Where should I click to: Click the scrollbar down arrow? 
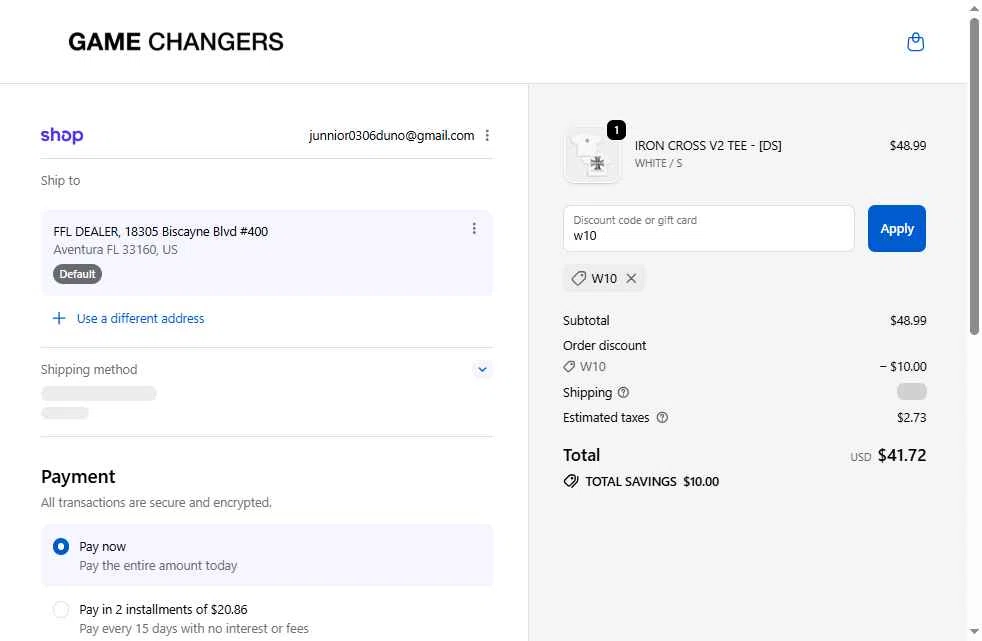(974, 632)
